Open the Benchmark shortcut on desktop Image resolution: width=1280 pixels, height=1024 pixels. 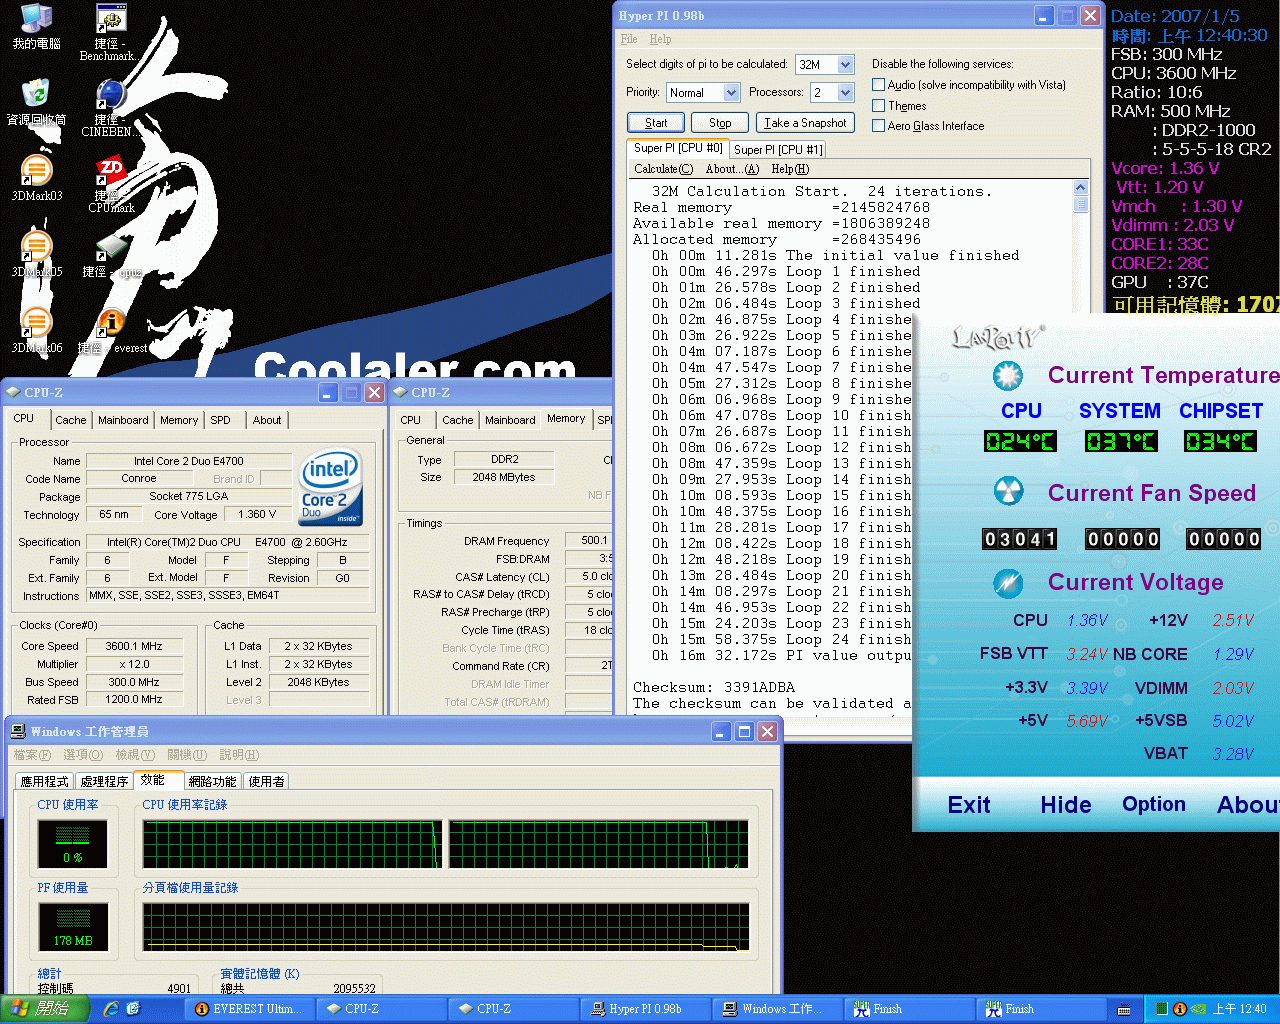point(109,32)
